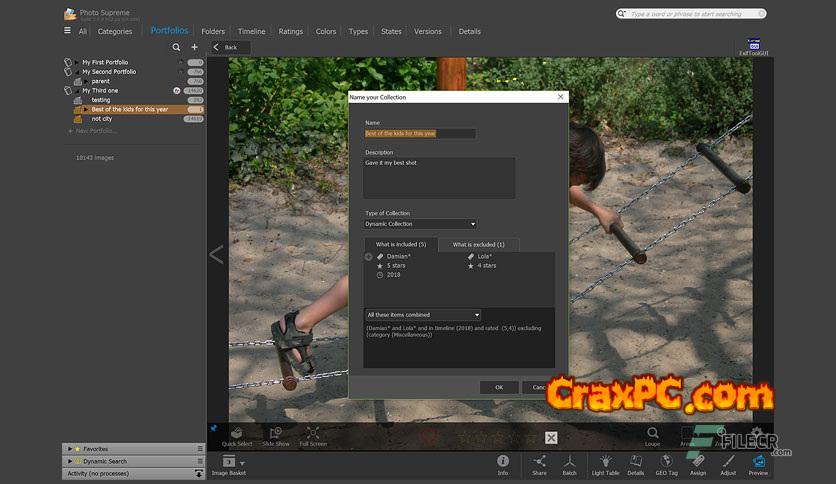The width and height of the screenshot is (836, 484).
Task: Toggle the Preview button
Action: click(x=759, y=462)
